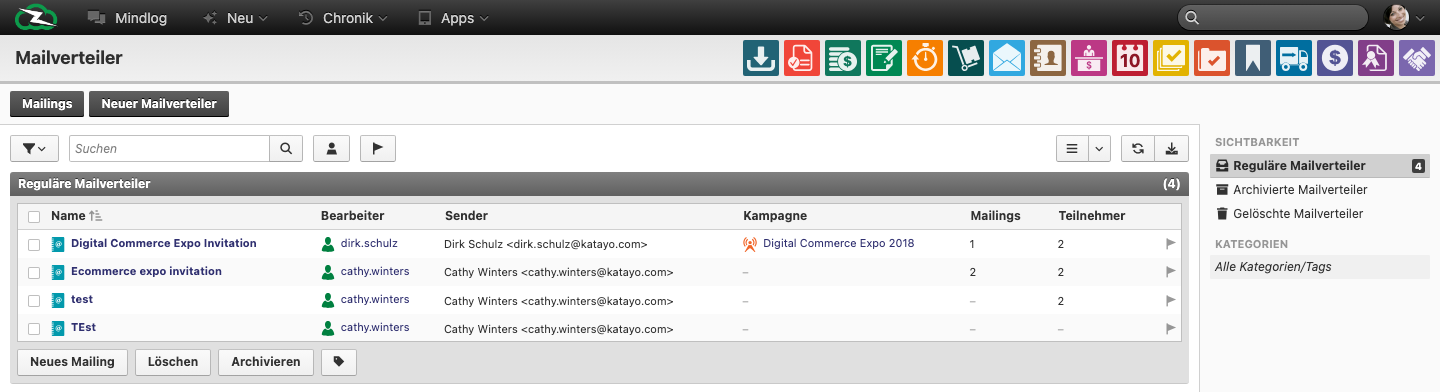Select Gelöschte Mailverteiler in sidebar
Screen dimensions: 1440x392
(x=1289, y=214)
